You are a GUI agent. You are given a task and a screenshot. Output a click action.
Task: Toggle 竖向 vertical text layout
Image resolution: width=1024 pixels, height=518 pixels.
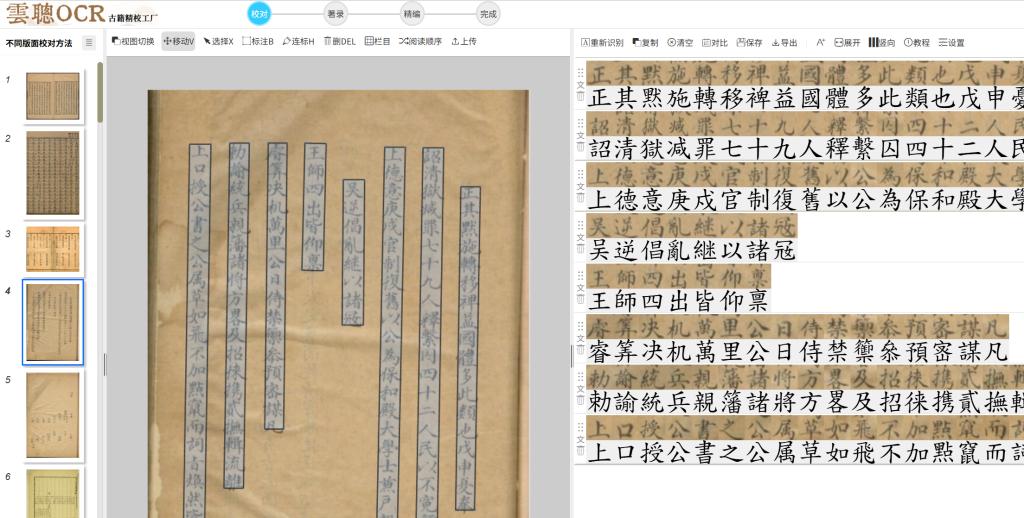[x=882, y=42]
